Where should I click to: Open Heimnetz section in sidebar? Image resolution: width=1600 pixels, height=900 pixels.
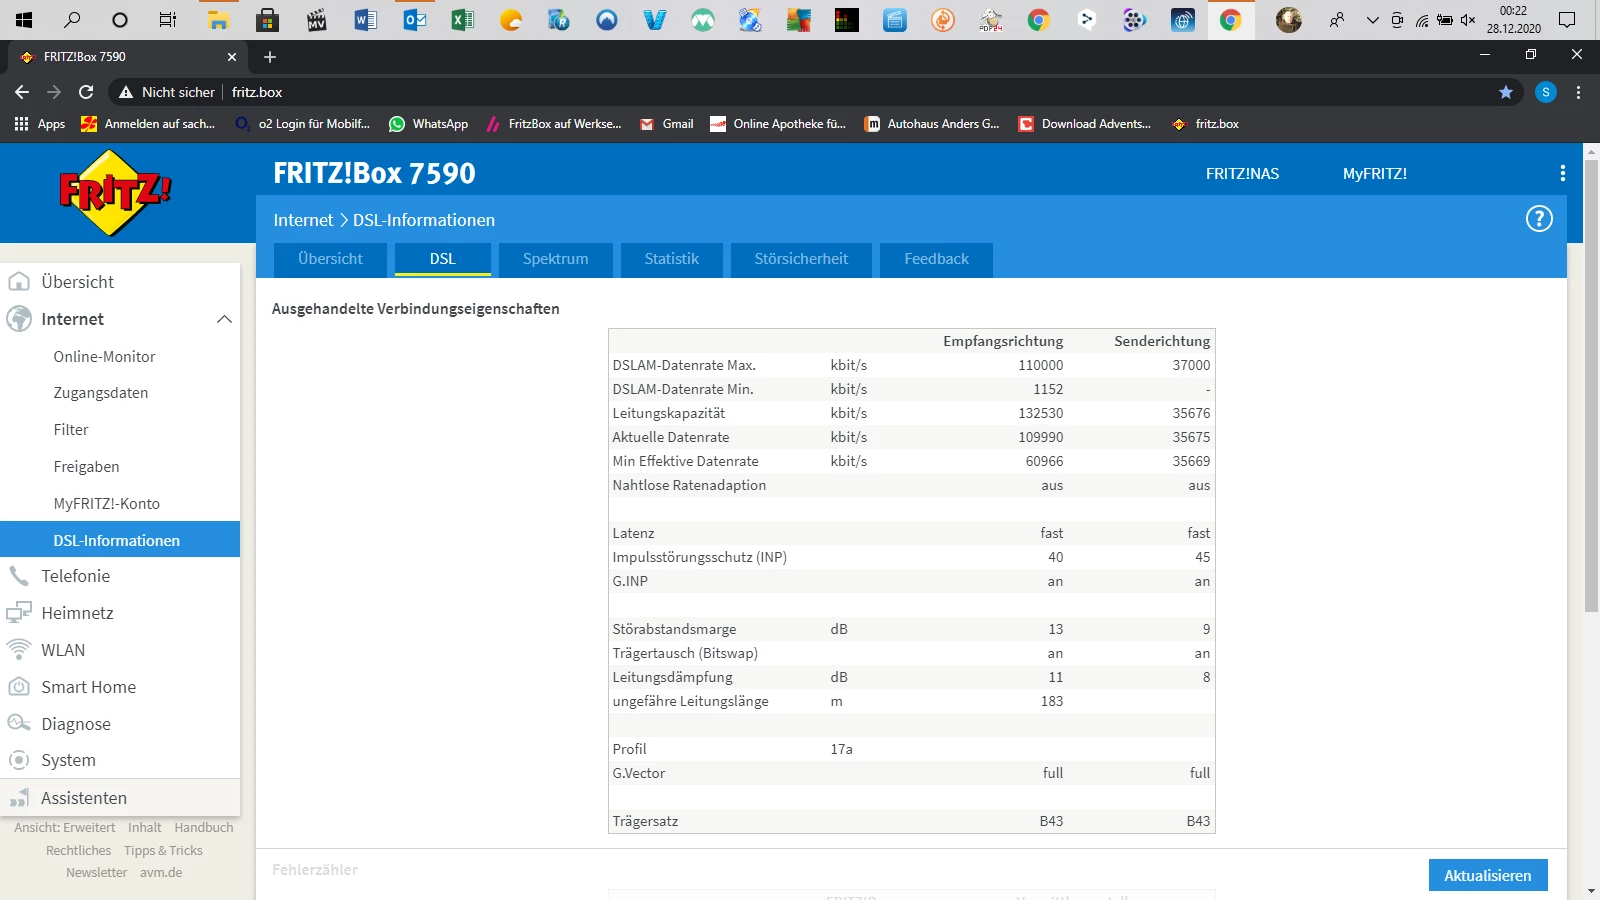click(x=77, y=613)
